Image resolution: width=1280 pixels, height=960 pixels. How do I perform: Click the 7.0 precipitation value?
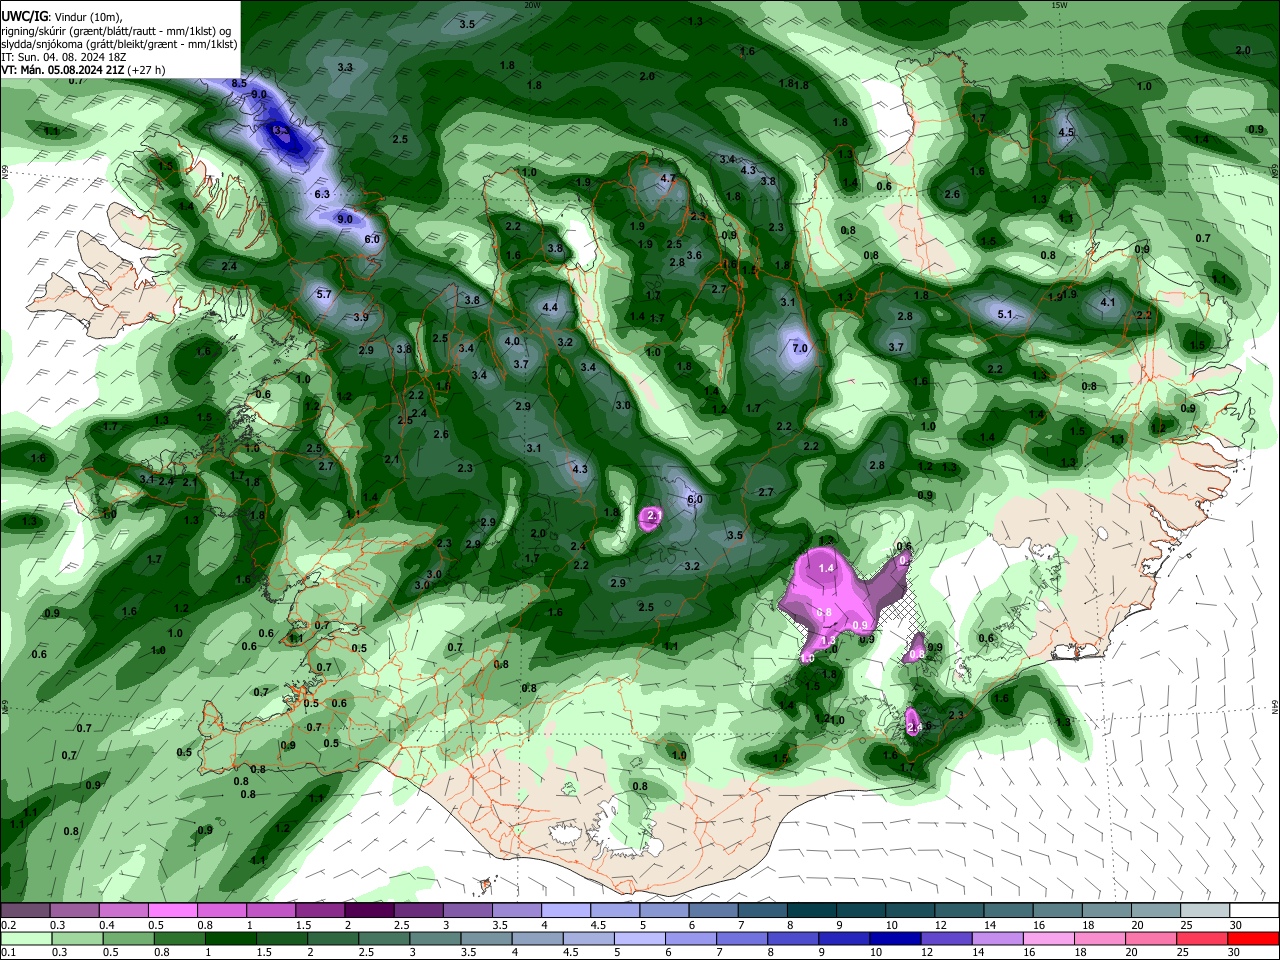click(x=800, y=348)
